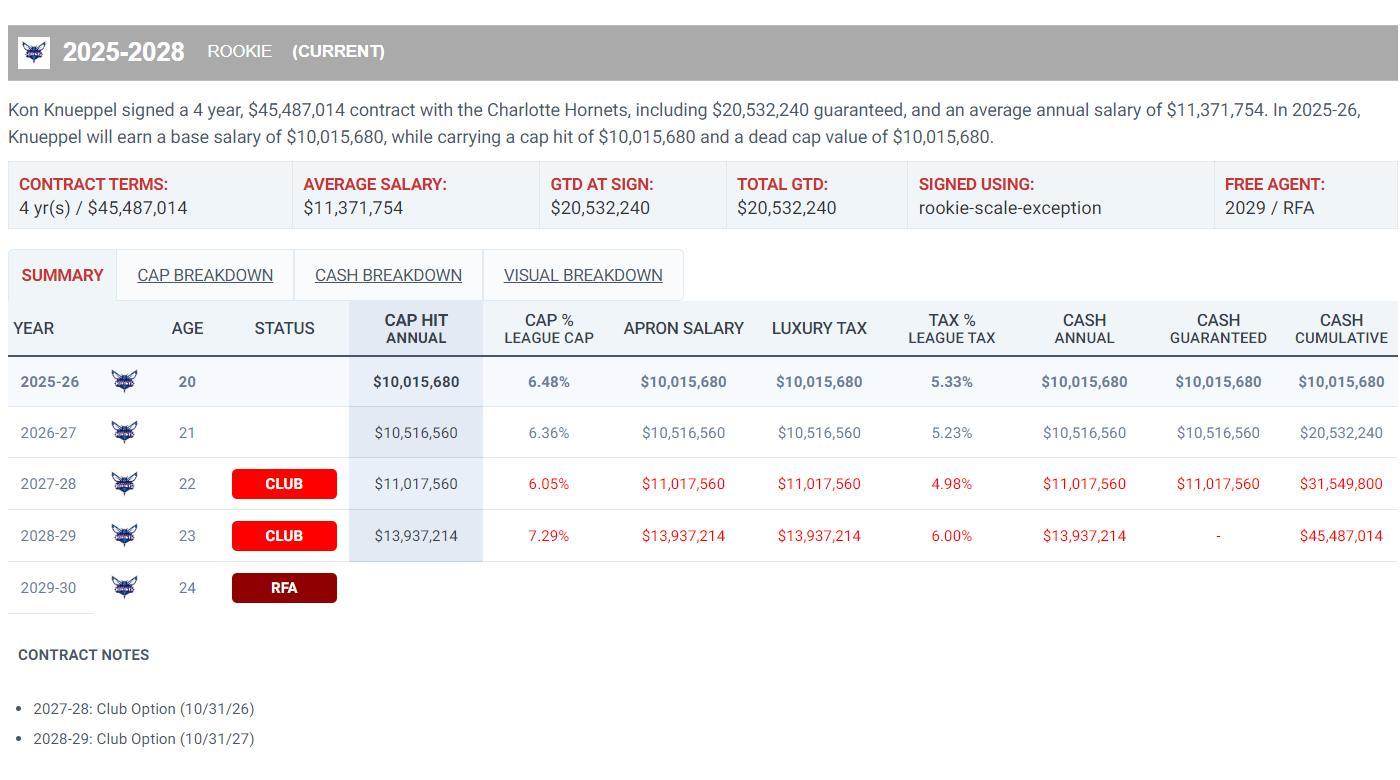Click the CLUB status badge for 2028-29

284,536
